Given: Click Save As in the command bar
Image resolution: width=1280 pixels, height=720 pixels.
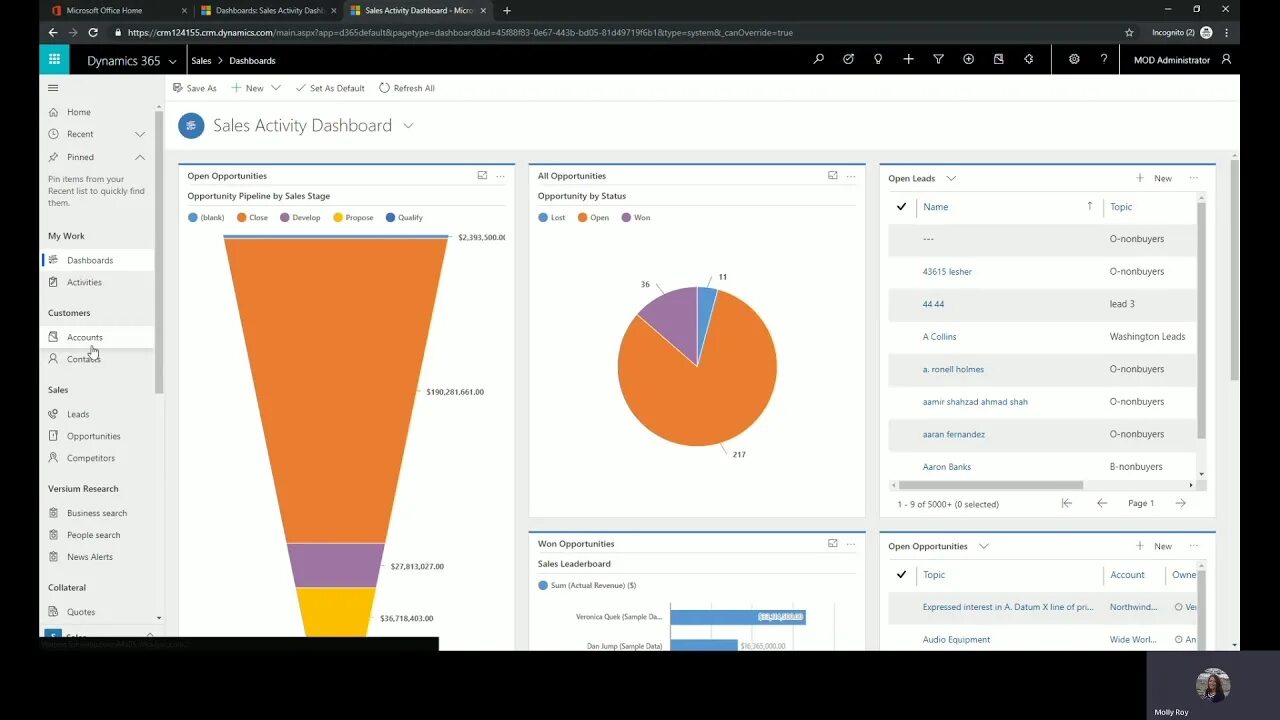Looking at the screenshot, I should pyautogui.click(x=194, y=88).
